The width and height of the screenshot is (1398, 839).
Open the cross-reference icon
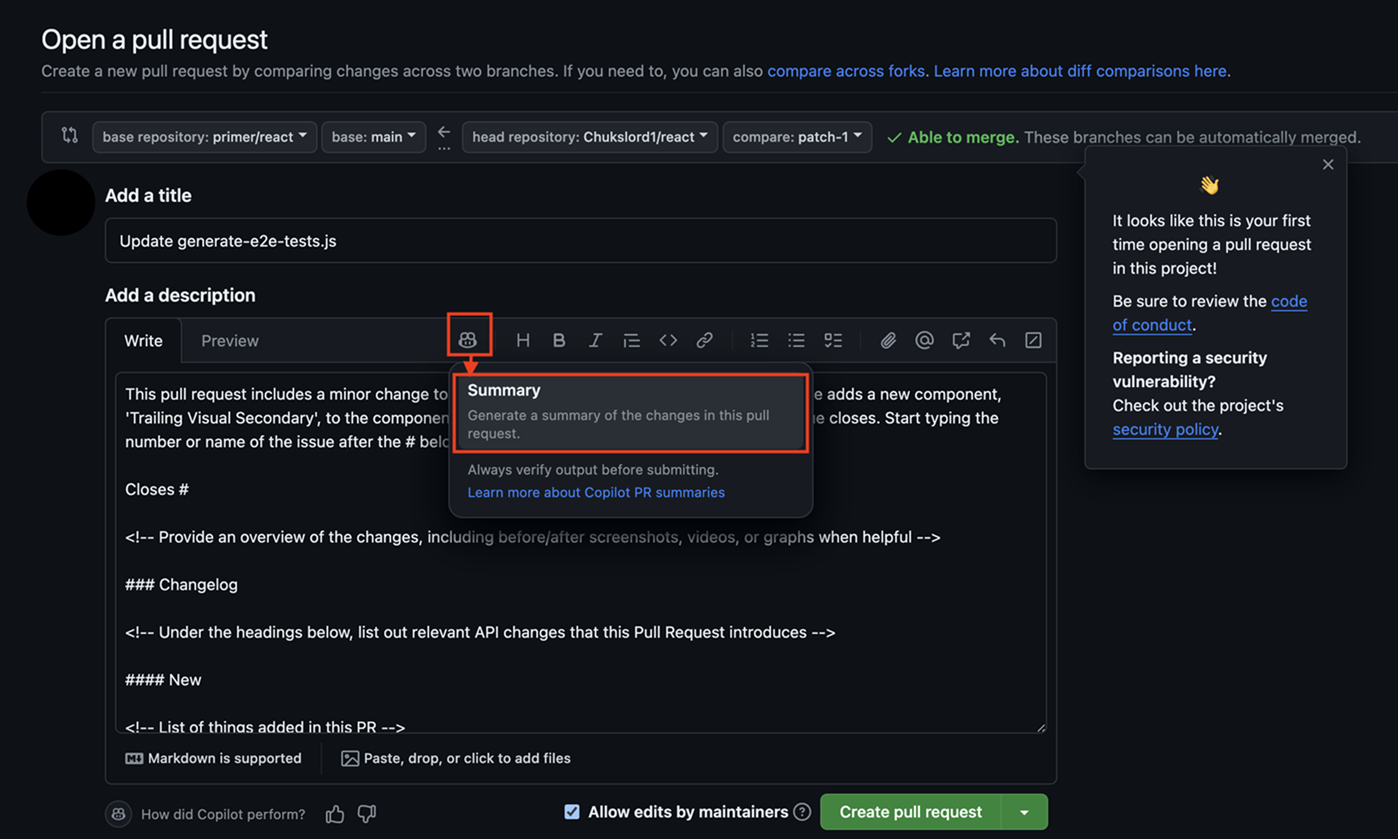point(960,339)
